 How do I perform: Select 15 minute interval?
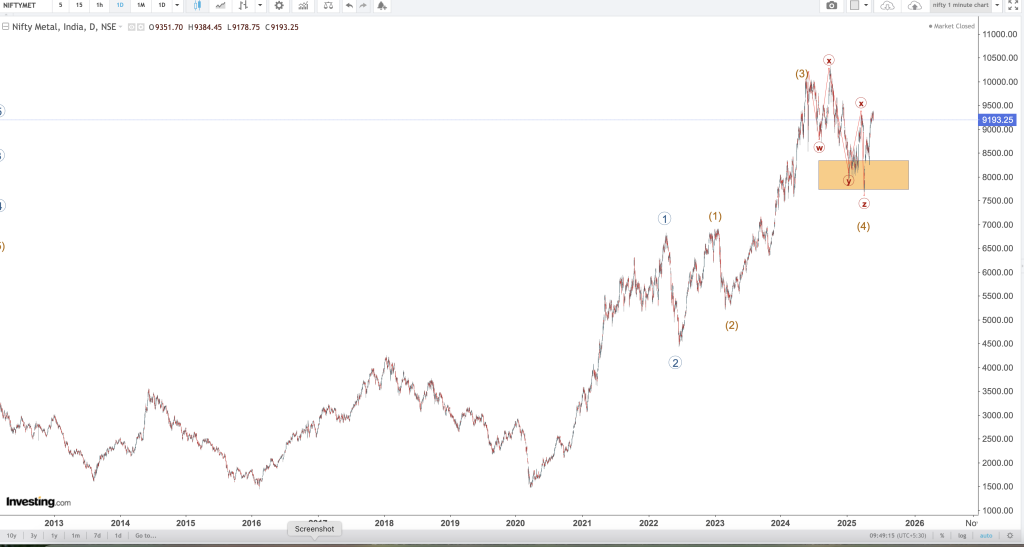coord(79,5)
